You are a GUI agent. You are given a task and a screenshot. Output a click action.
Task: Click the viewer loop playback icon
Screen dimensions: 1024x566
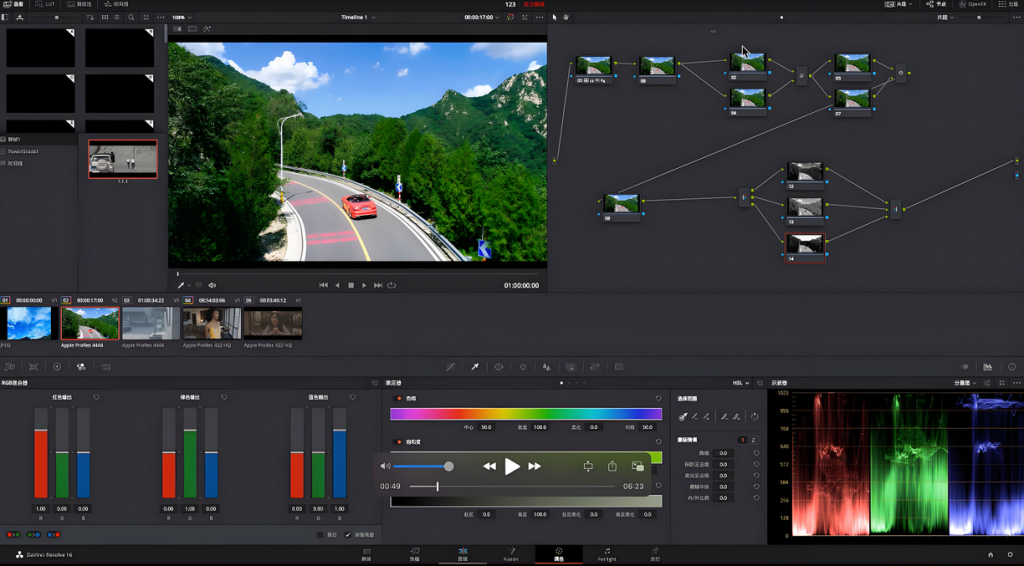(391, 285)
